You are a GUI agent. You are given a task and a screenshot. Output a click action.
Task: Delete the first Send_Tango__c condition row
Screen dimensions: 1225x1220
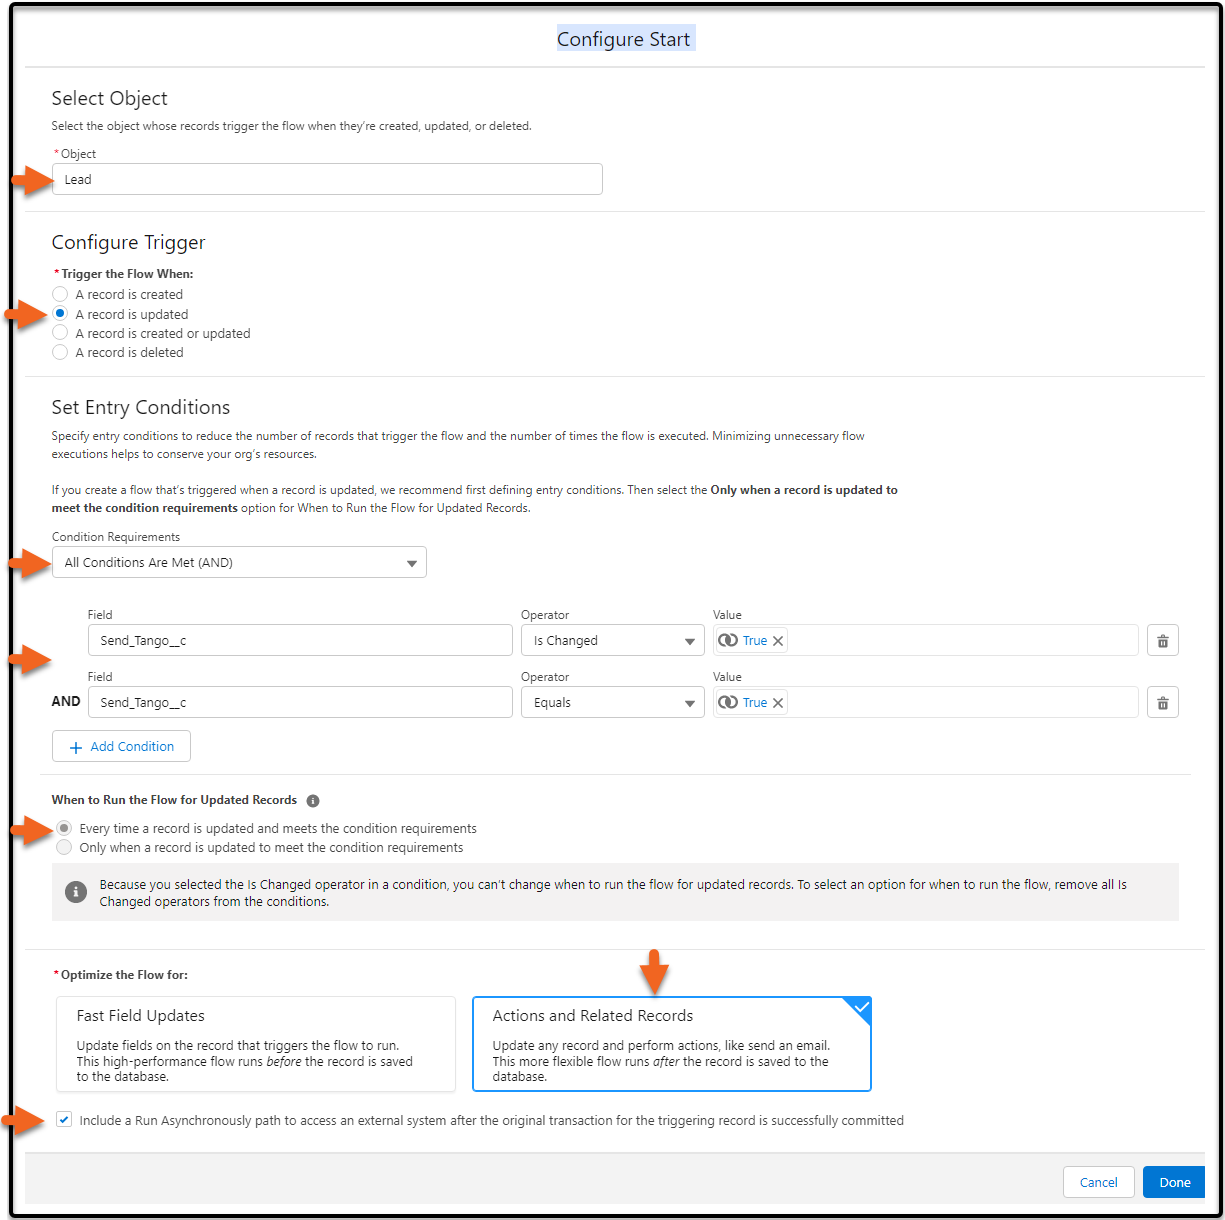pyautogui.click(x=1162, y=640)
